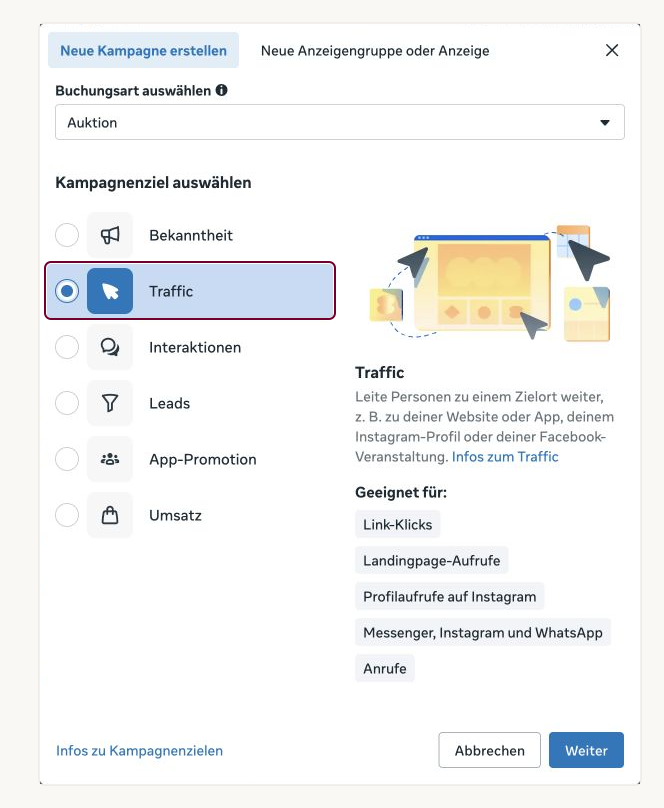Click the Weiter button

point(586,750)
